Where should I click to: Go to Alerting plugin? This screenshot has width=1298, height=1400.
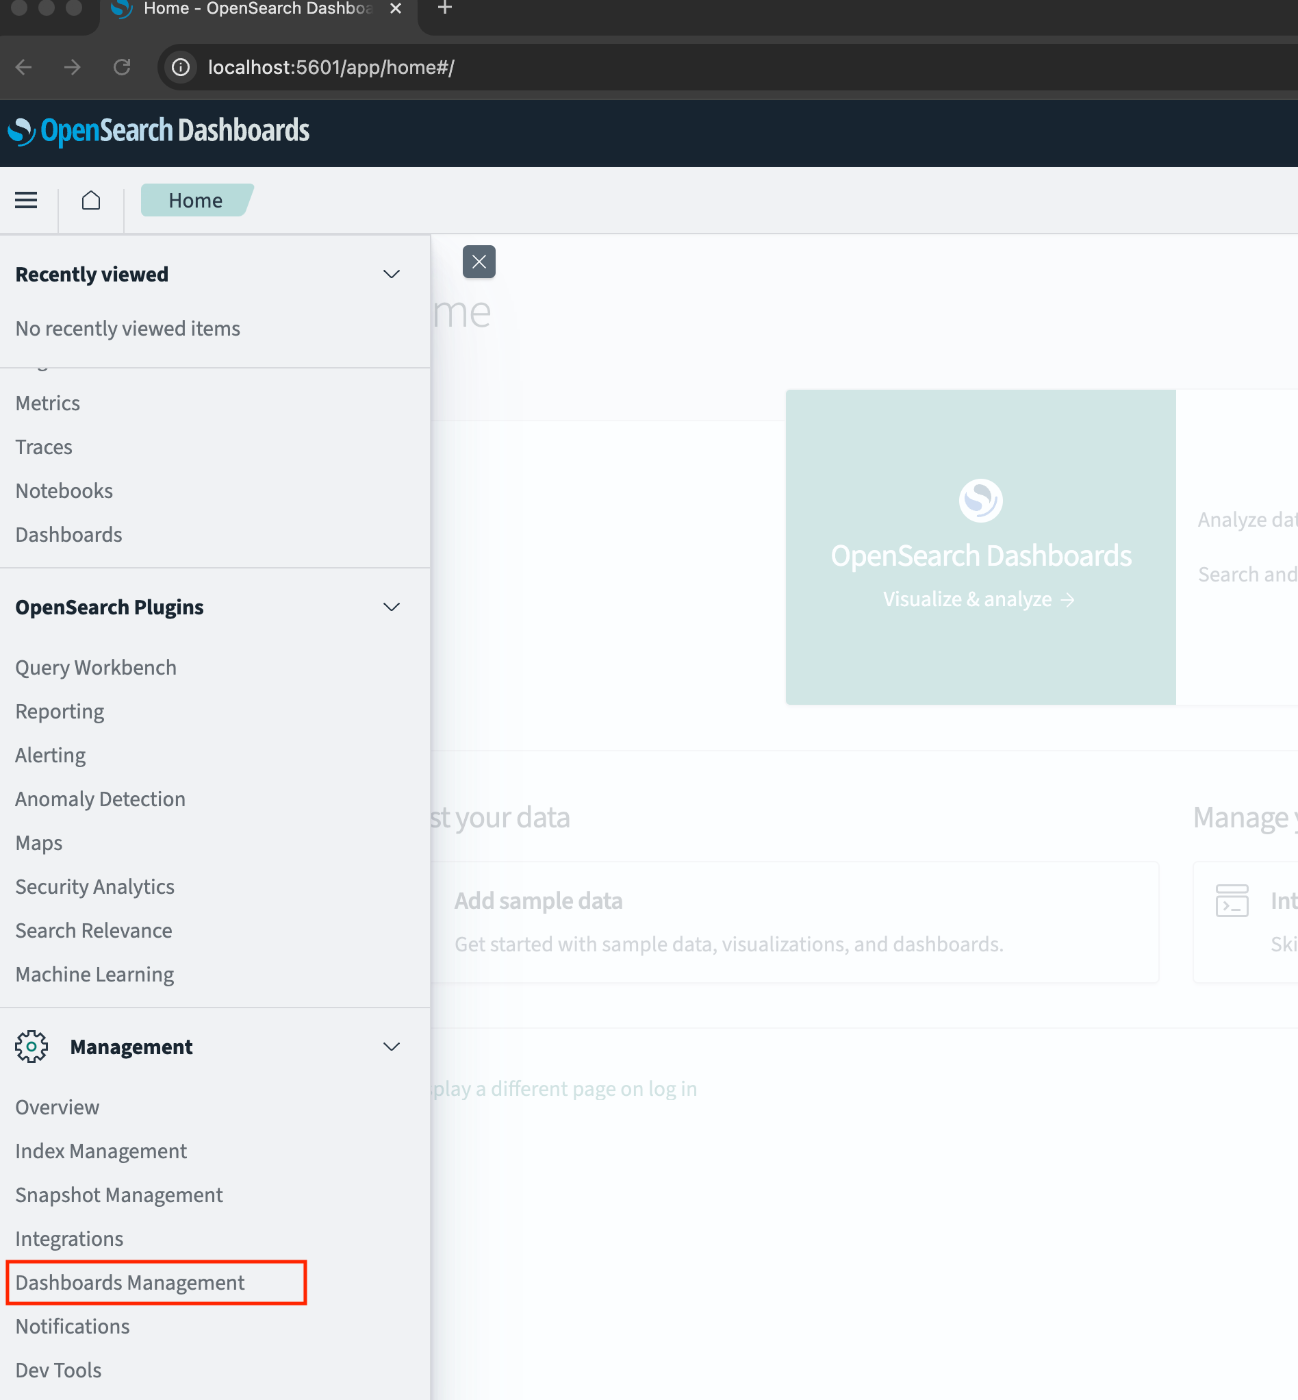(x=51, y=756)
